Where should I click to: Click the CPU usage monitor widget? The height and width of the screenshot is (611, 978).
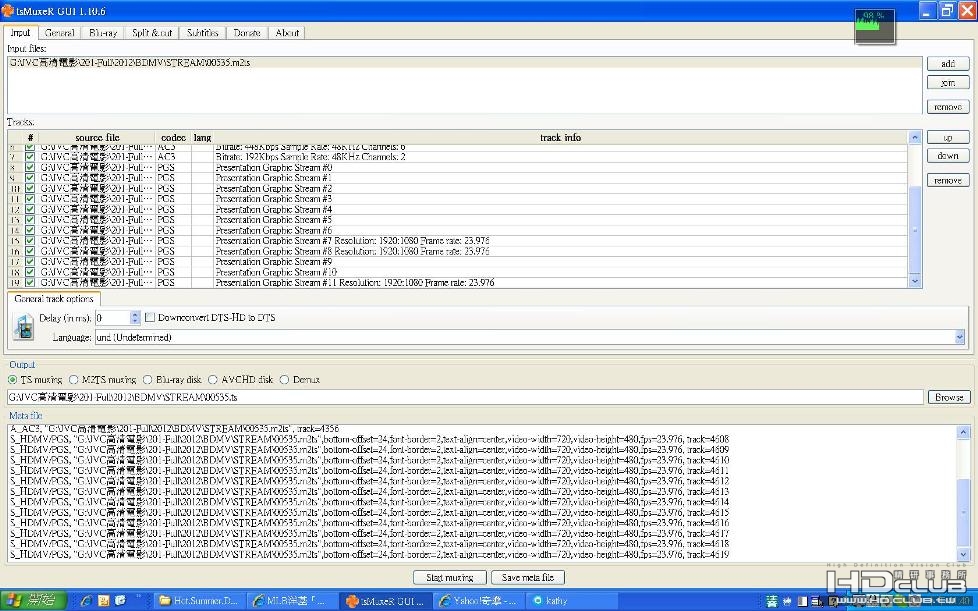[x=874, y=26]
